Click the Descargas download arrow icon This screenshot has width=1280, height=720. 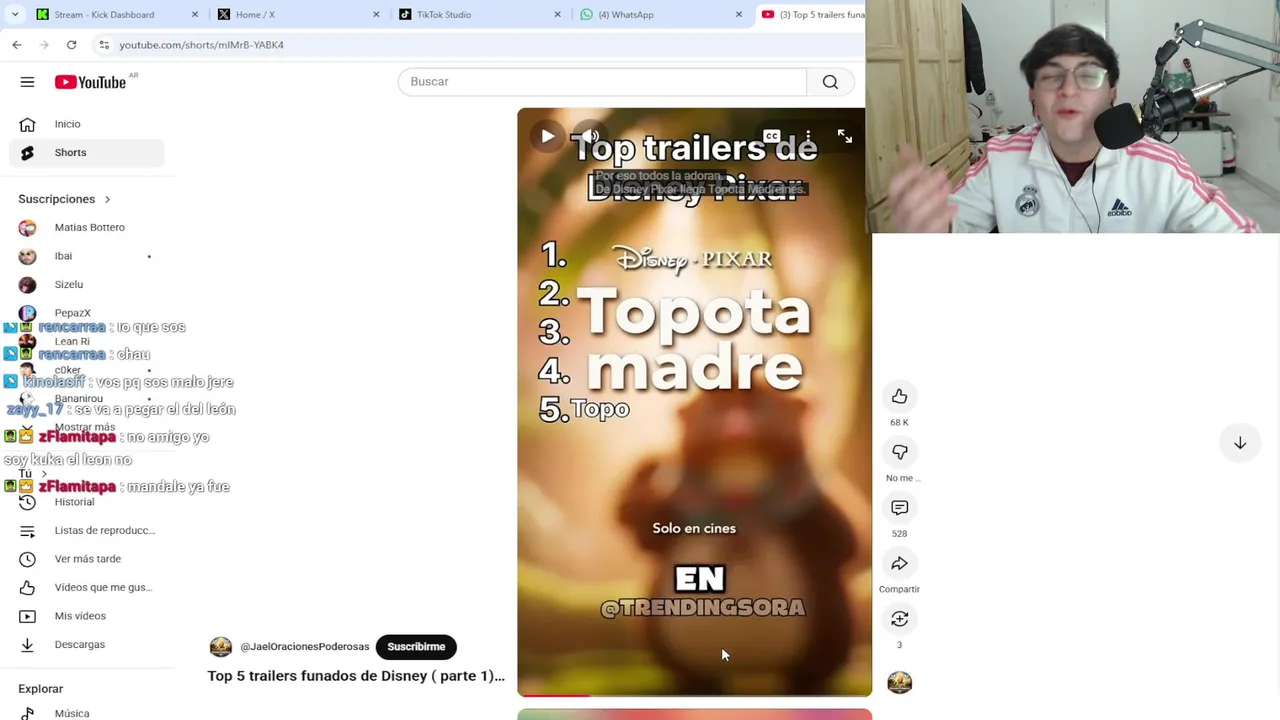point(27,644)
